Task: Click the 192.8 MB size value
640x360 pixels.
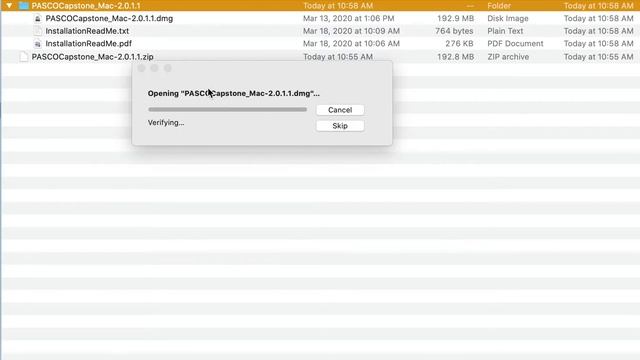Action: [x=456, y=57]
